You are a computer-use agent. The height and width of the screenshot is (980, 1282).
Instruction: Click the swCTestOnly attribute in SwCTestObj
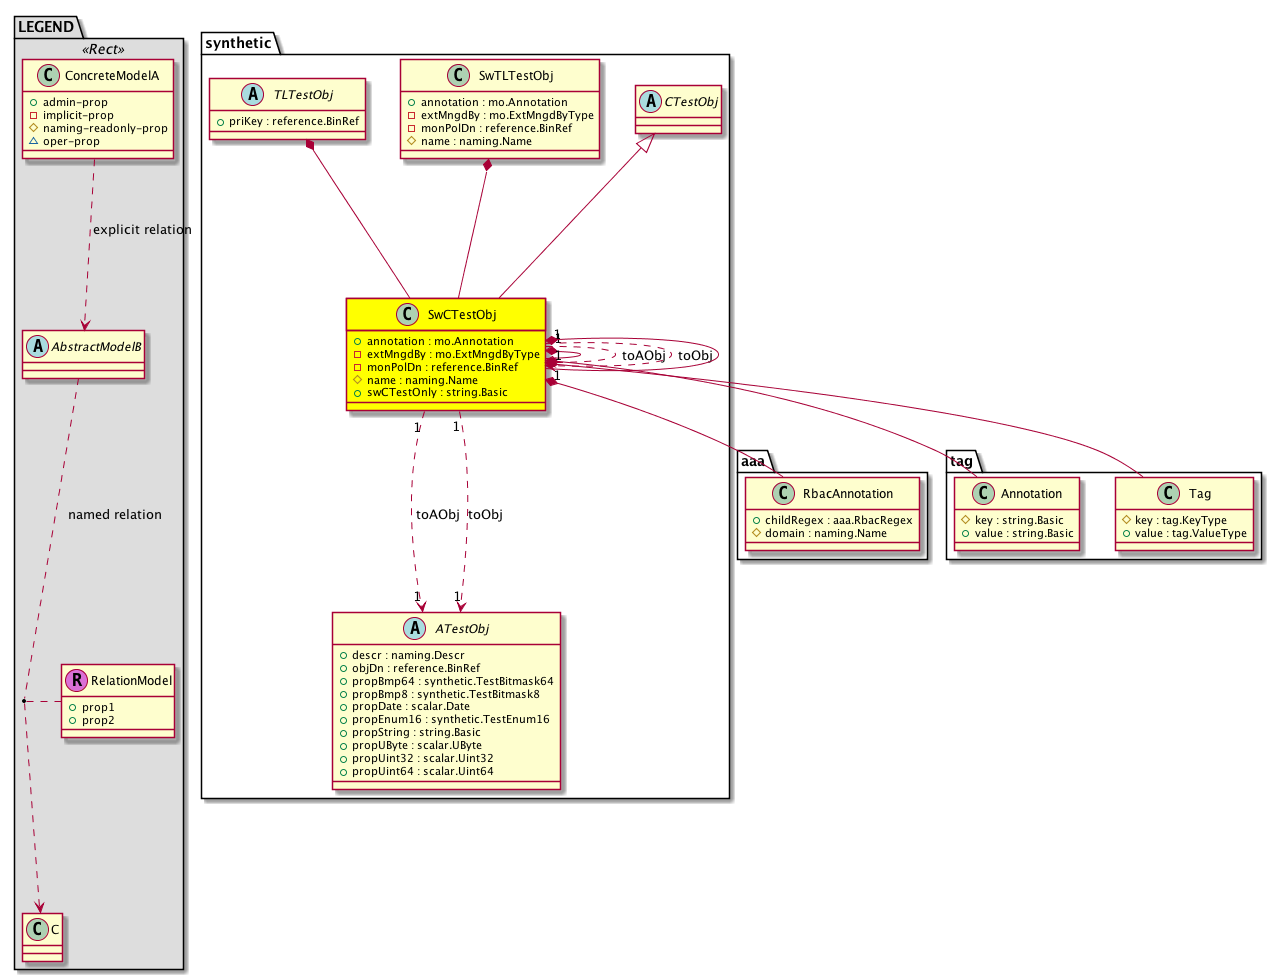tap(436, 393)
